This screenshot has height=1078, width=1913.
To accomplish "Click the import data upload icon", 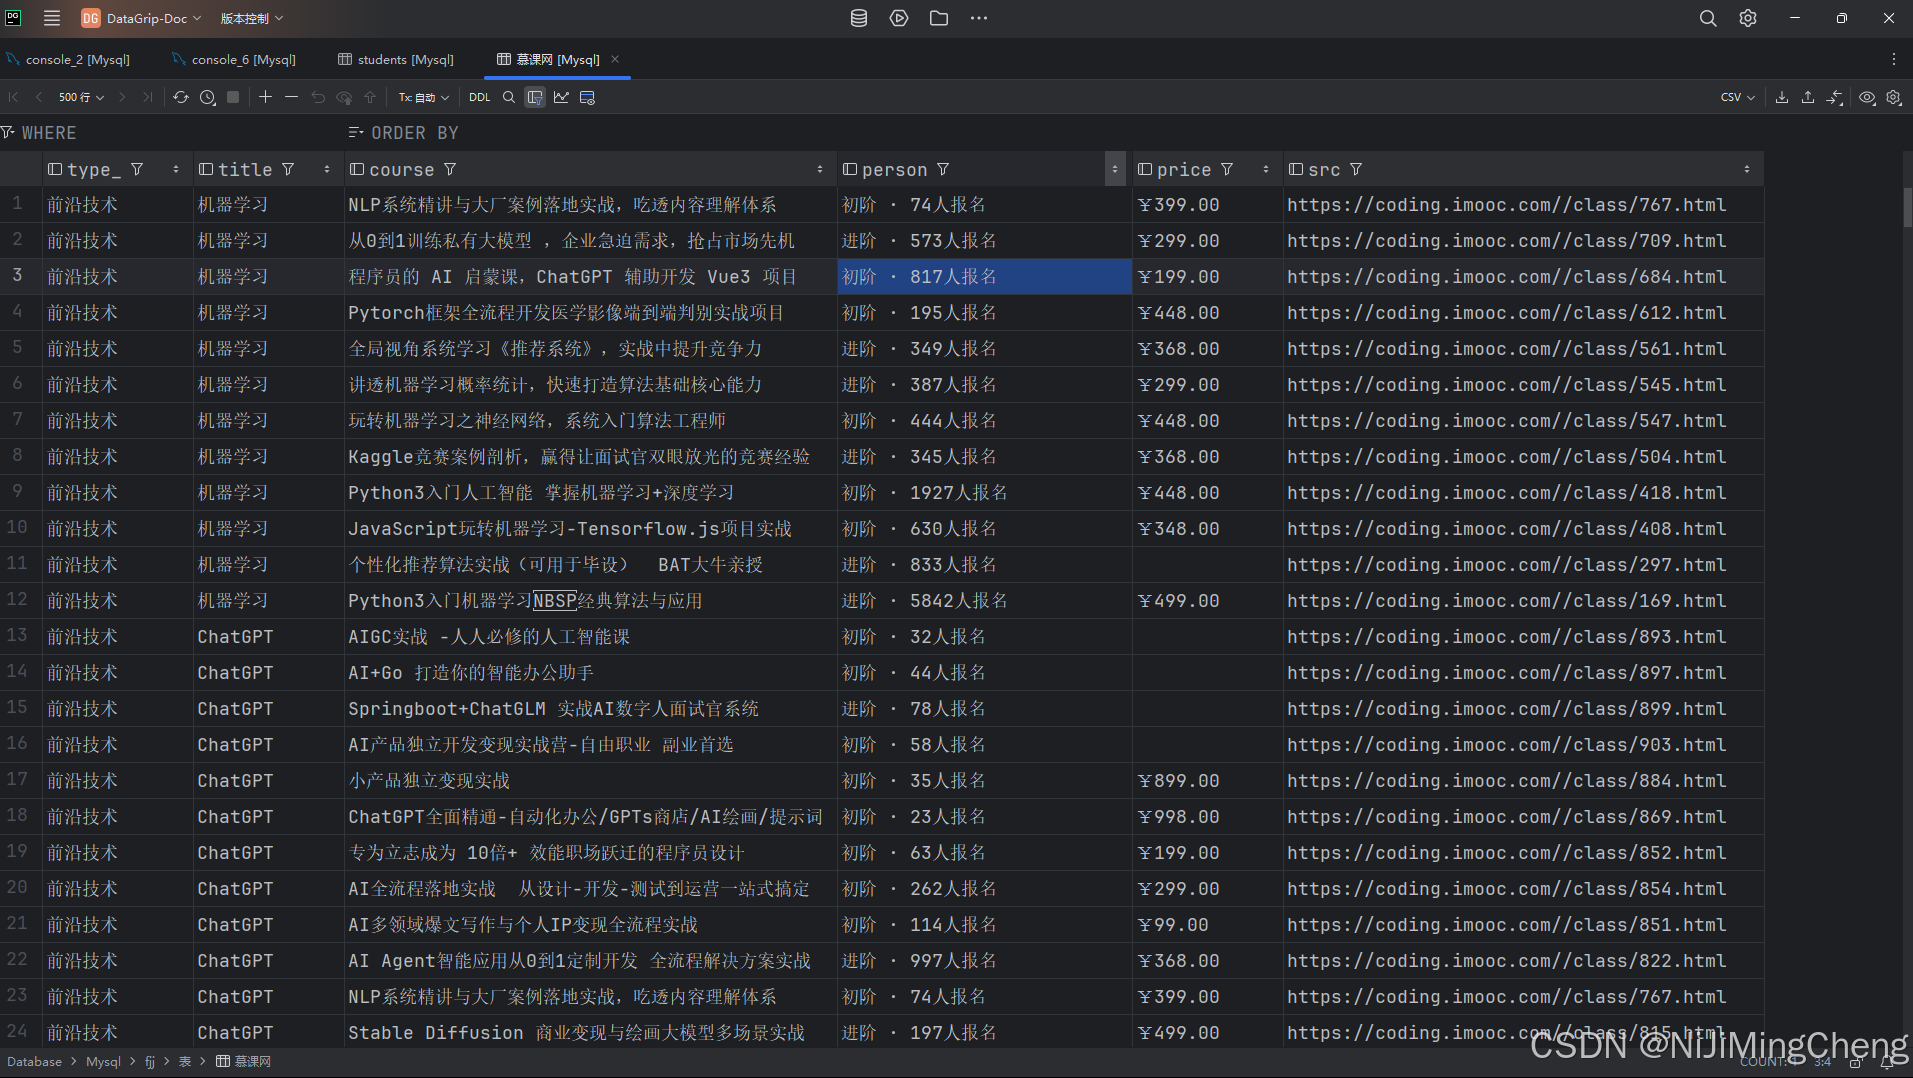I will (x=1808, y=97).
